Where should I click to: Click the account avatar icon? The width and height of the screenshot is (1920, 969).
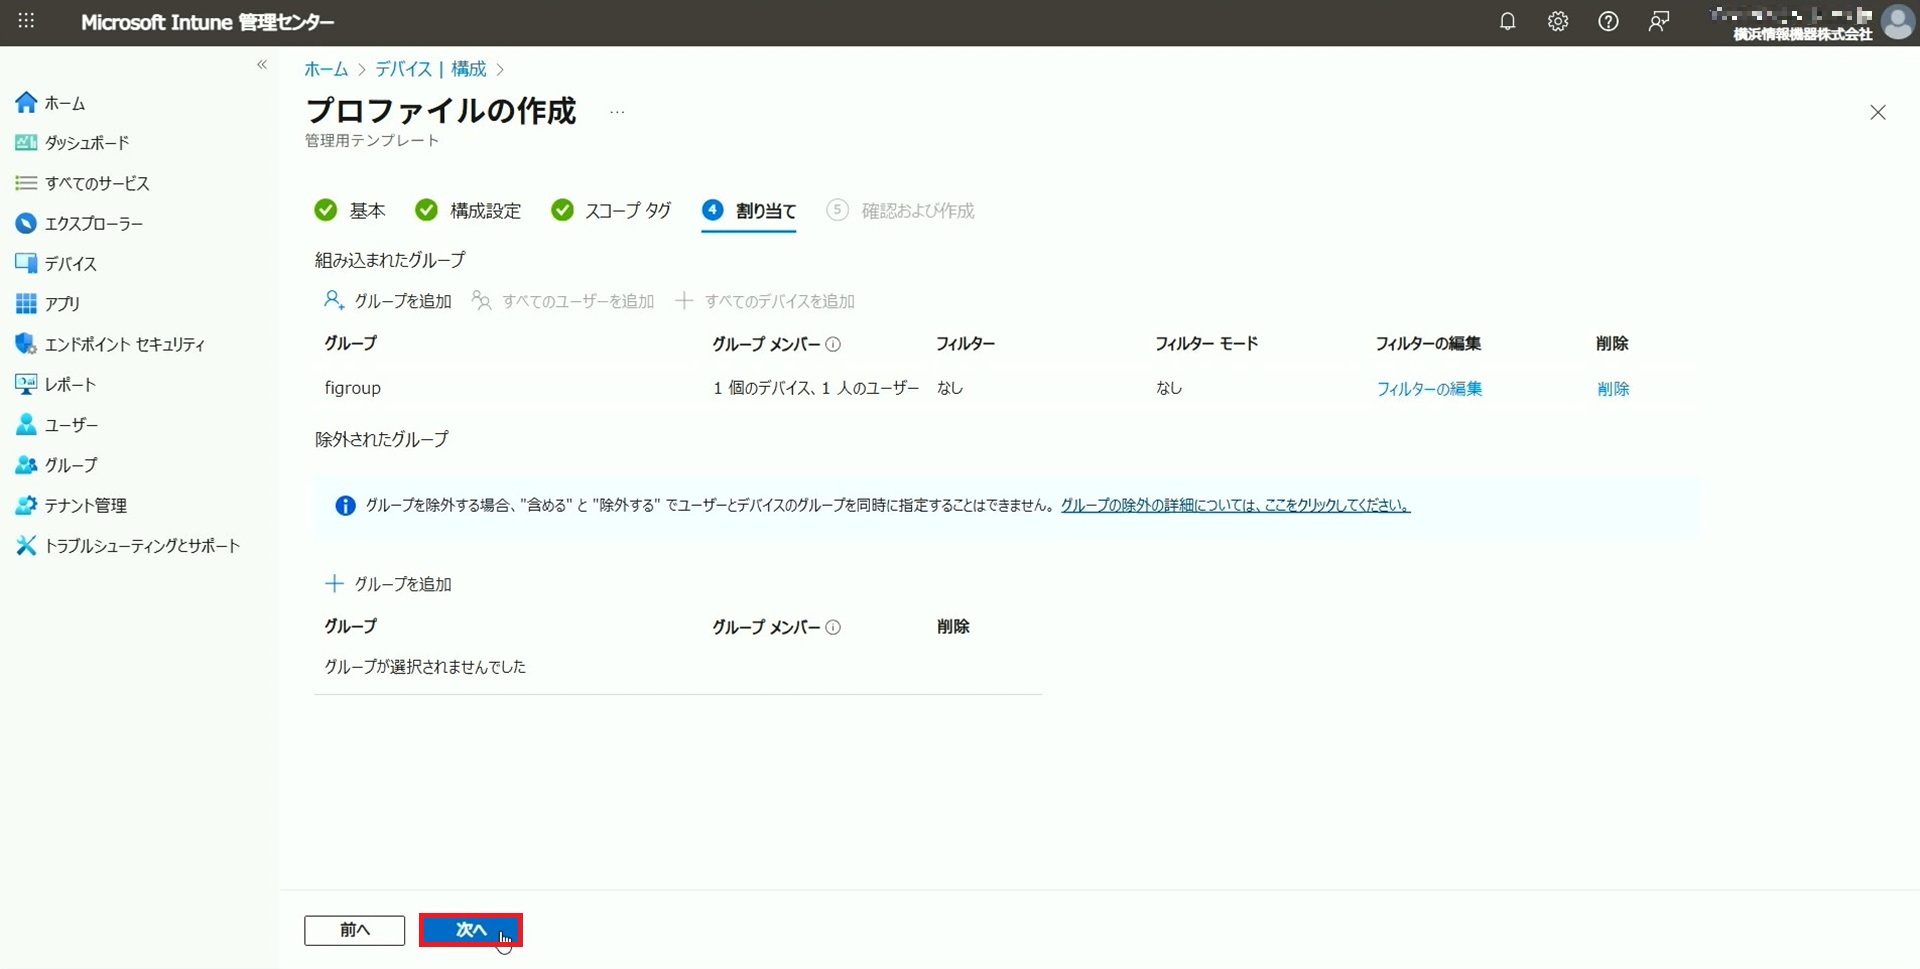(x=1897, y=21)
